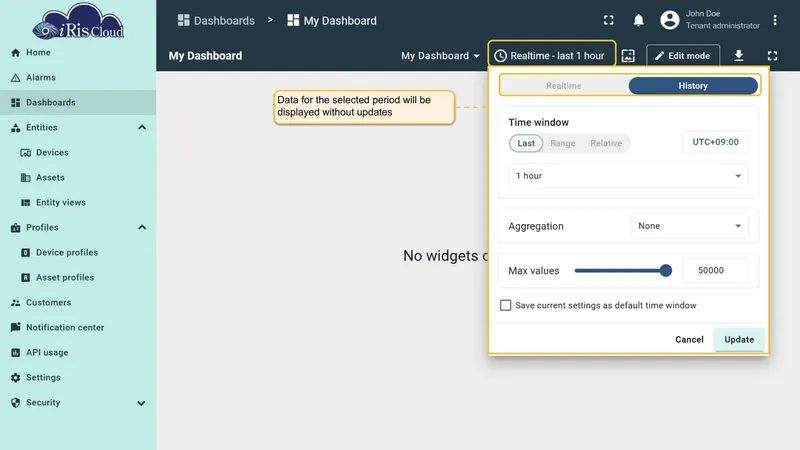Click the Dashboards breadcrumb link
This screenshot has height=450, width=800.
[x=216, y=20]
